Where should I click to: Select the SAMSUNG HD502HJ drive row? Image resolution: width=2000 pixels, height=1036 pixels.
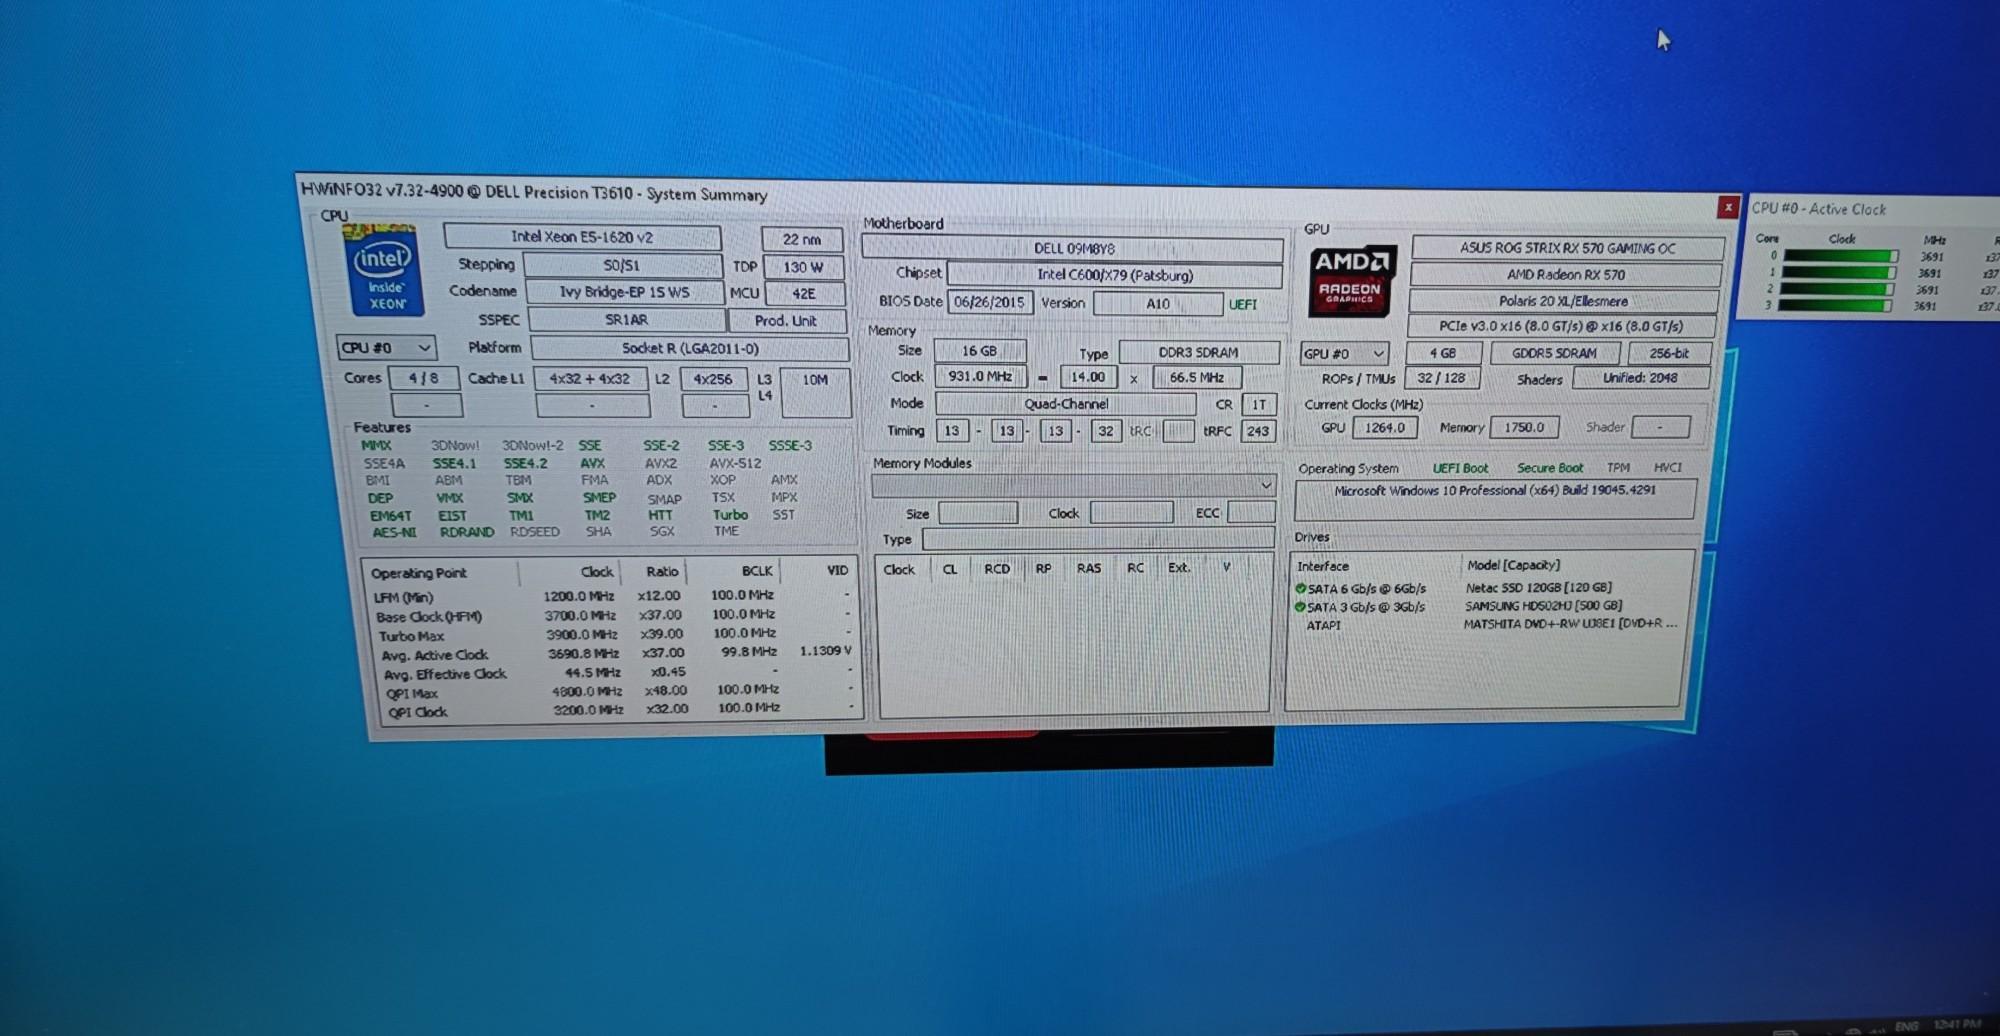pos(1488,606)
